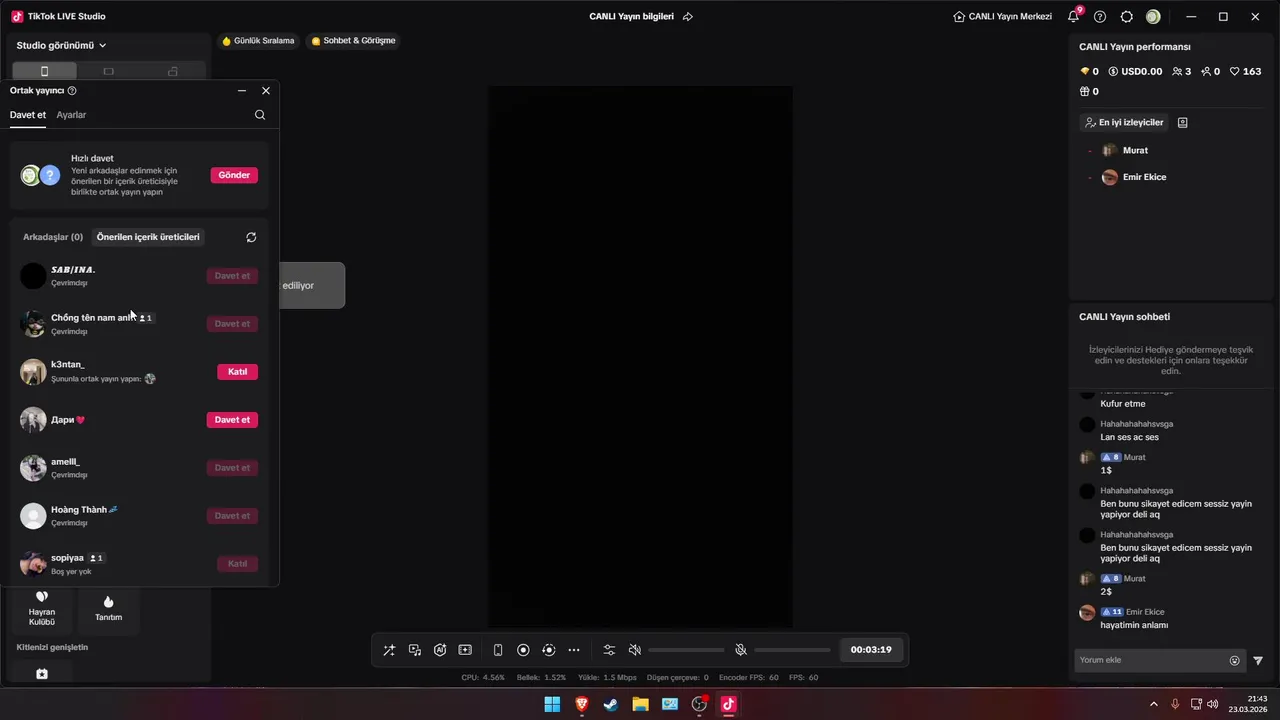
Task: Select the Önerilen içerik üreticileri tab
Action: coord(148,237)
